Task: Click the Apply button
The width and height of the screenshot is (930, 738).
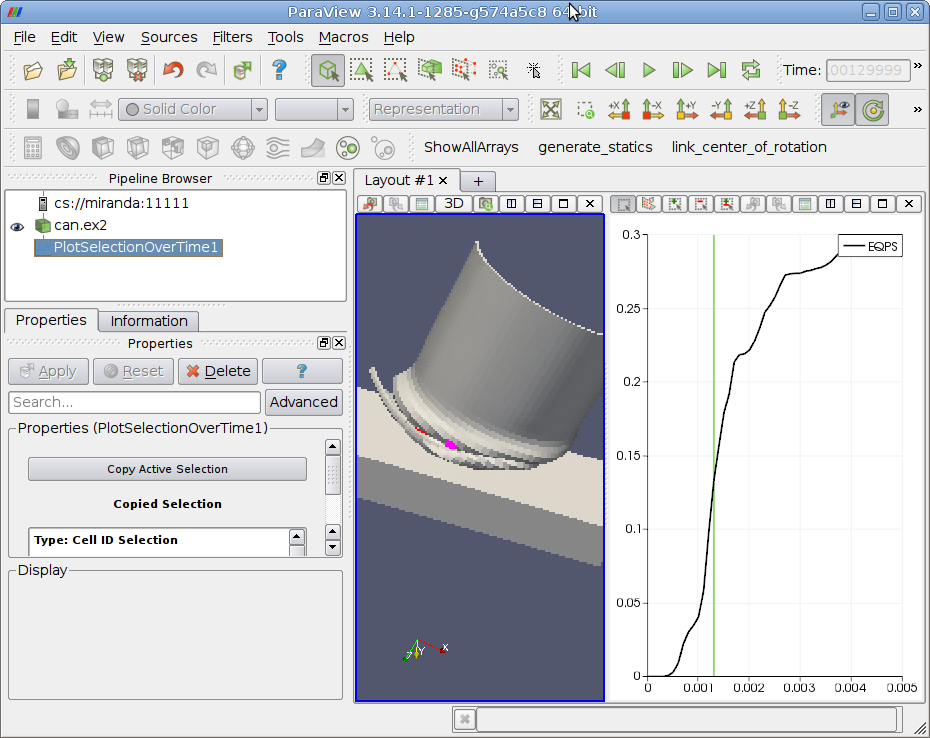Action: [49, 371]
